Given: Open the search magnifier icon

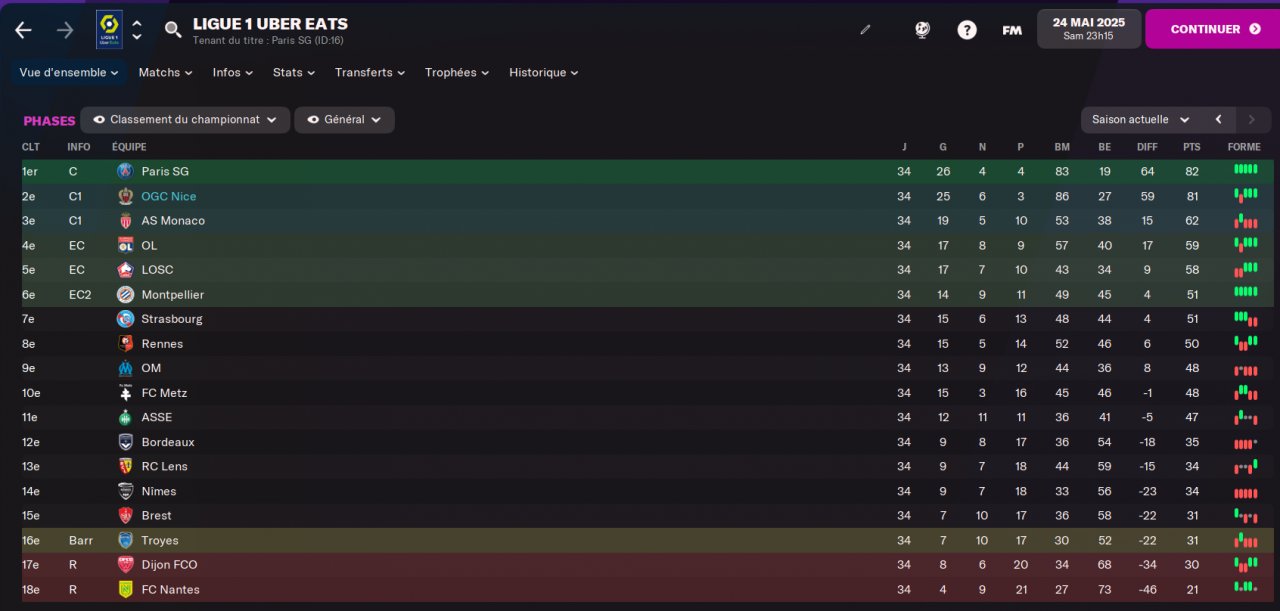Looking at the screenshot, I should point(173,30).
